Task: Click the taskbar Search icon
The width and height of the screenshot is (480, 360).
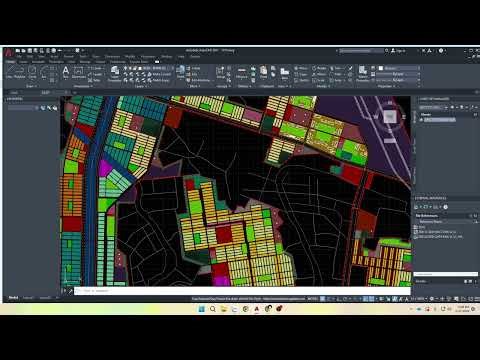Action: [213, 309]
